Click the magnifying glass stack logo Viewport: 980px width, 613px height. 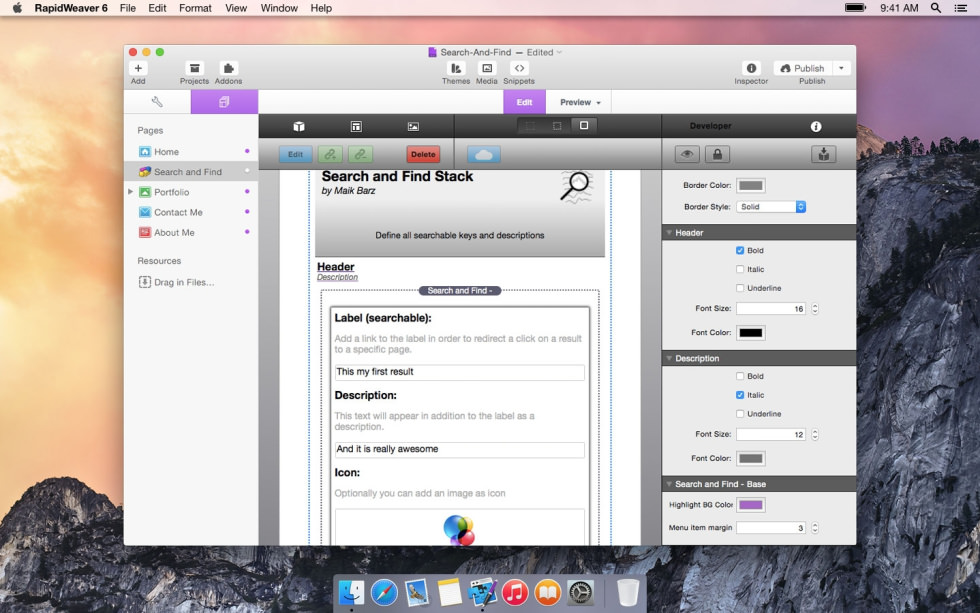(x=575, y=186)
